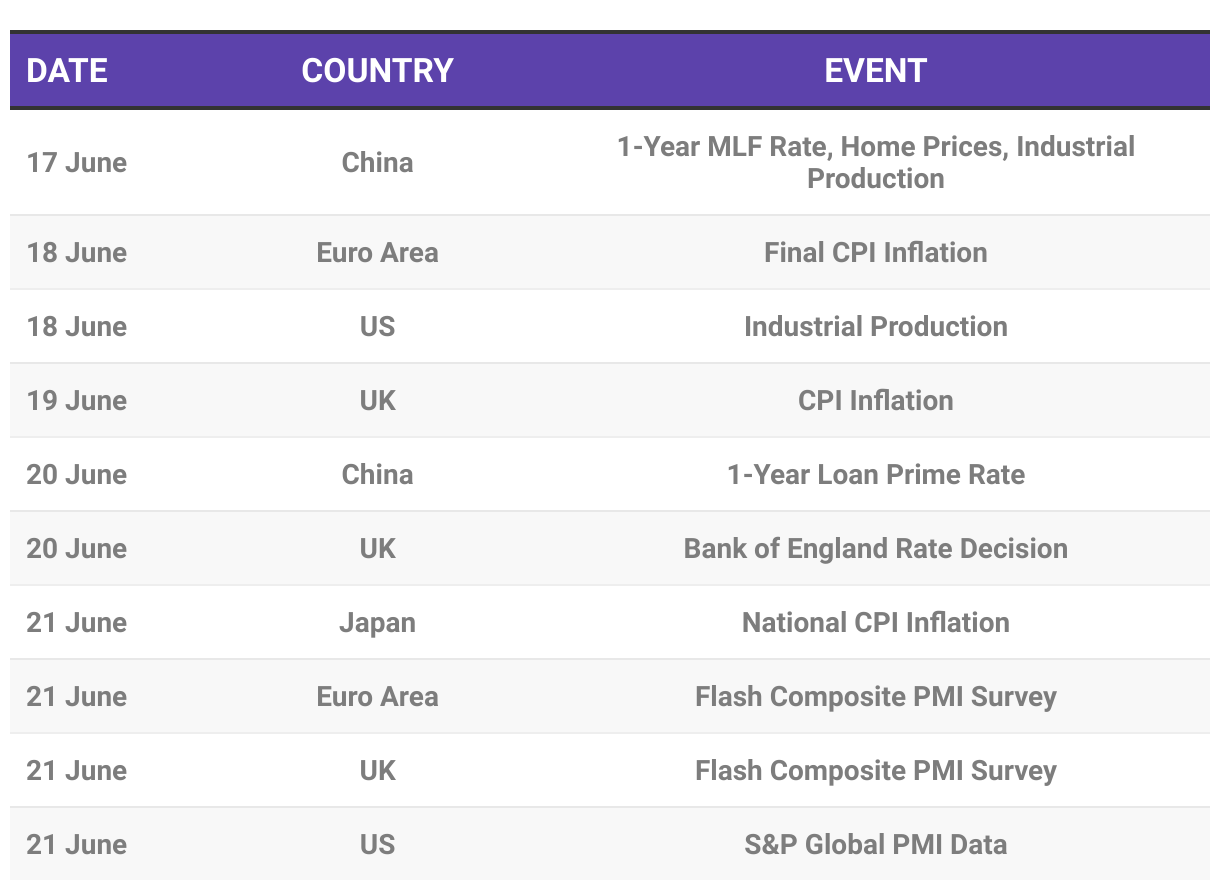Select the 17 June date cell
The image size is (1220, 890).
coord(77,162)
